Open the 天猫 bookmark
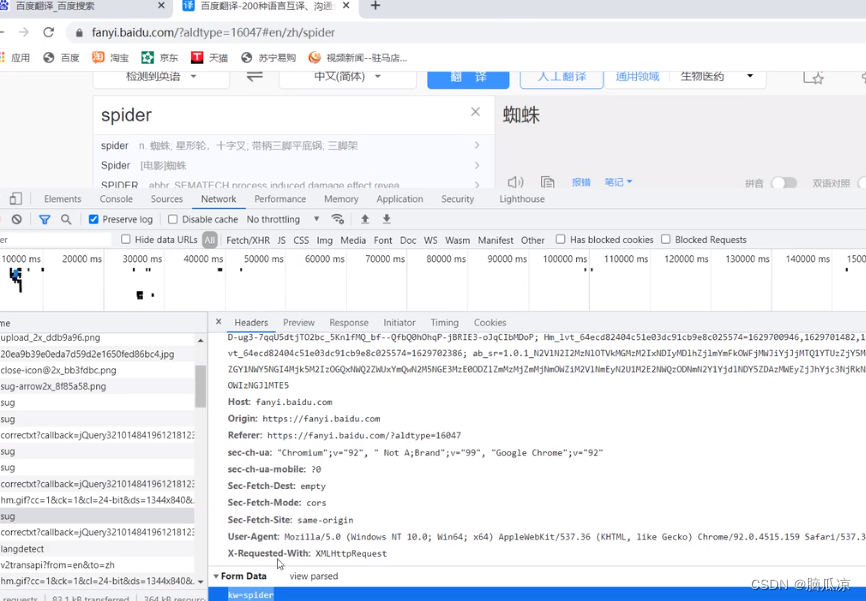This screenshot has height=601, width=866. tap(209, 57)
